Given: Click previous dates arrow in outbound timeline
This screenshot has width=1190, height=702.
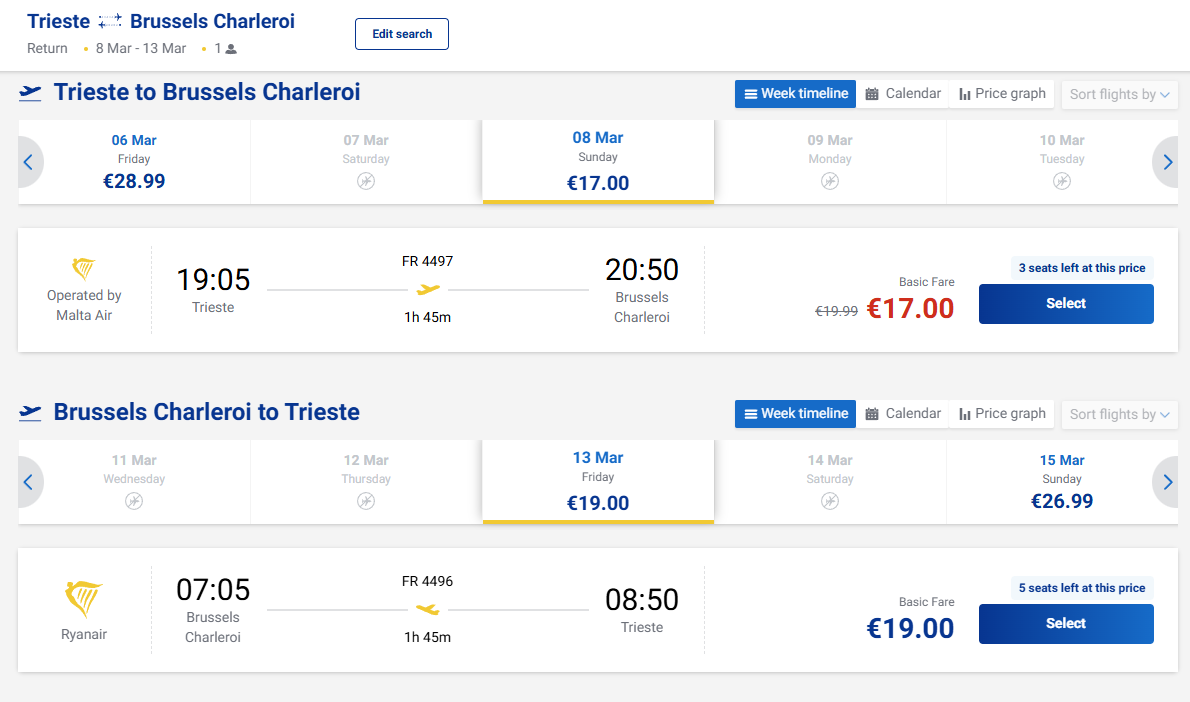Looking at the screenshot, I should click(x=28, y=162).
